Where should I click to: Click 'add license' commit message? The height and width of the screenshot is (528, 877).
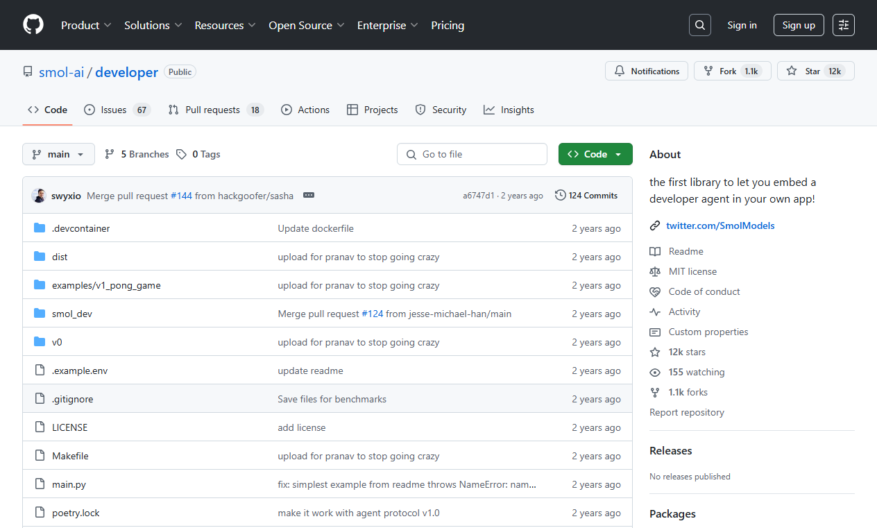point(301,427)
